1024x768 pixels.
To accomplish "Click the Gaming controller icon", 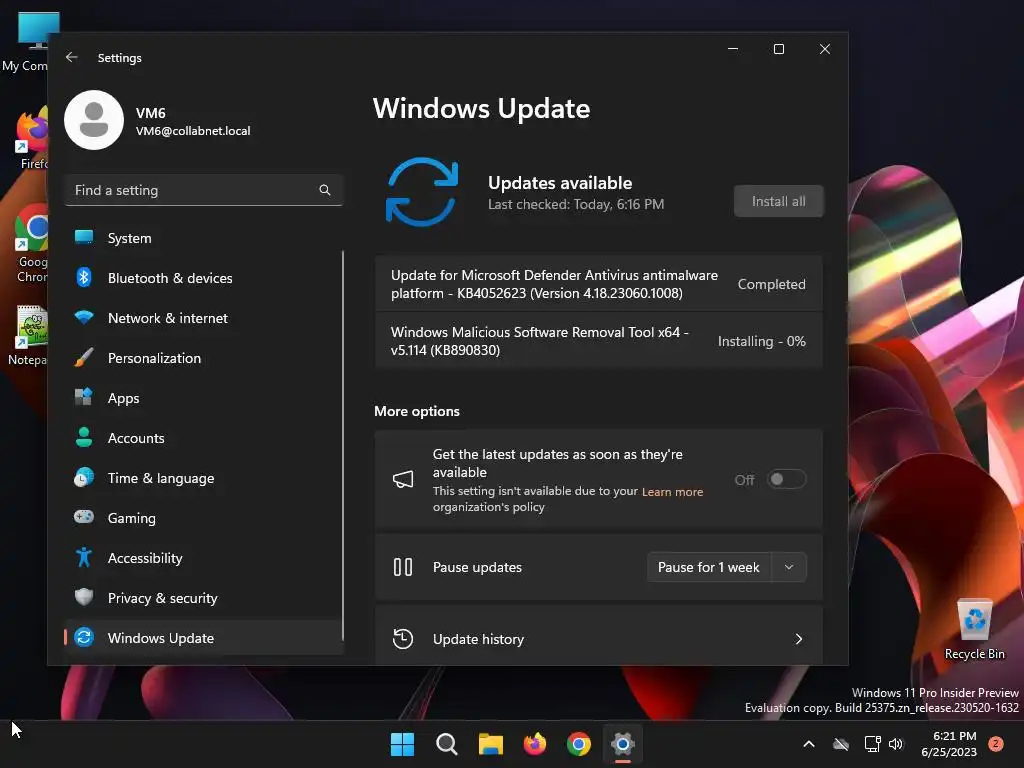I will [84, 517].
